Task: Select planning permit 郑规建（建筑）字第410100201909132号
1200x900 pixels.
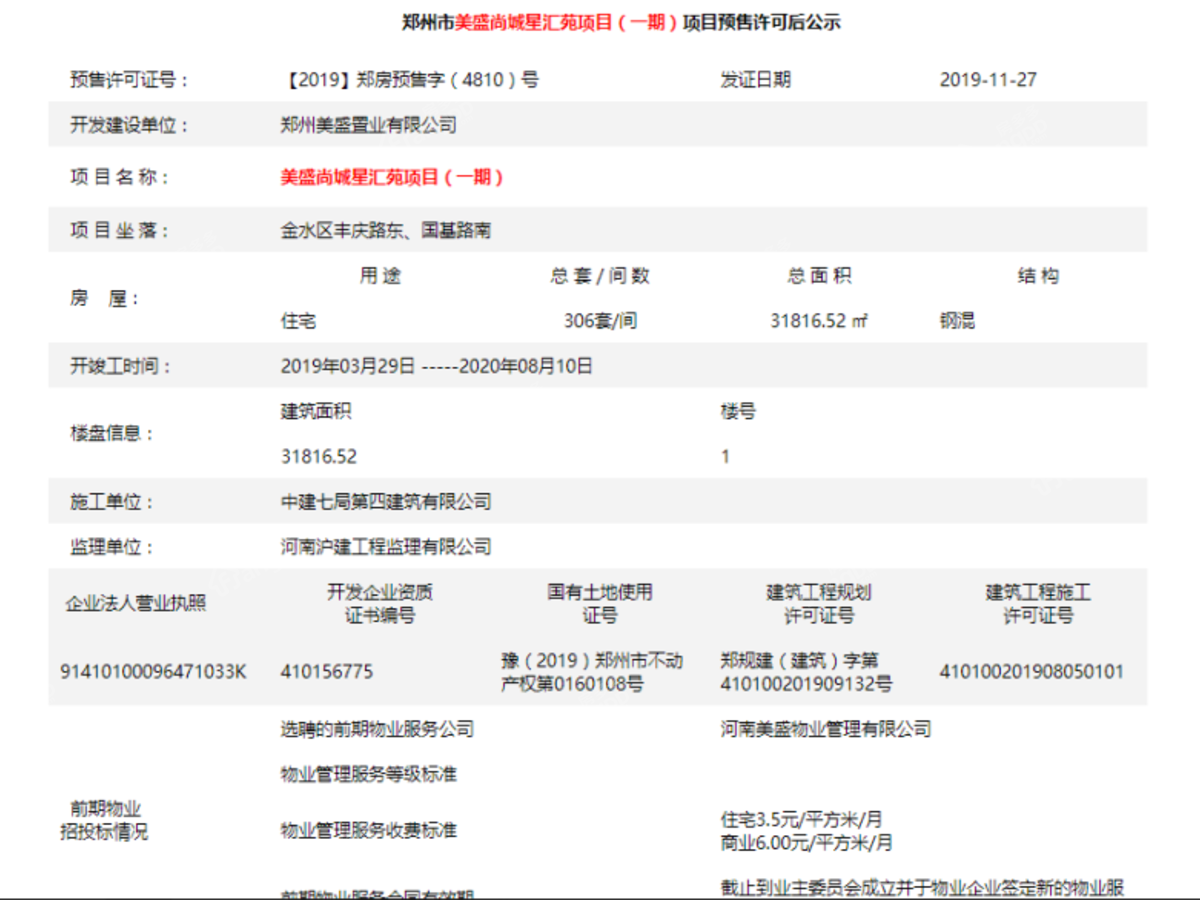Action: click(806, 673)
